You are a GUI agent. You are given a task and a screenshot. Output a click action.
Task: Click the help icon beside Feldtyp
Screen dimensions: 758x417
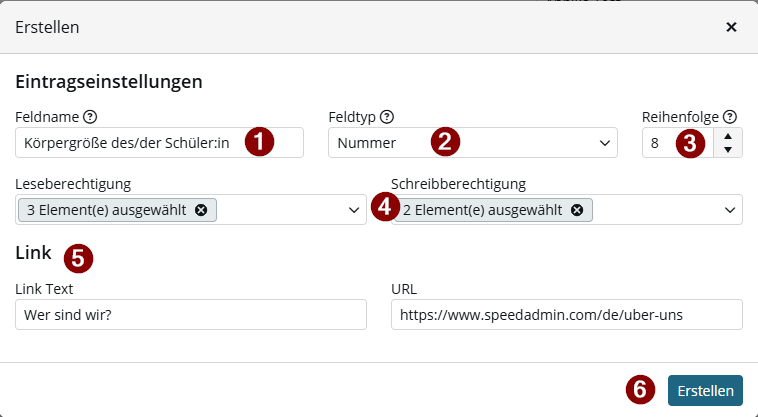(387, 117)
